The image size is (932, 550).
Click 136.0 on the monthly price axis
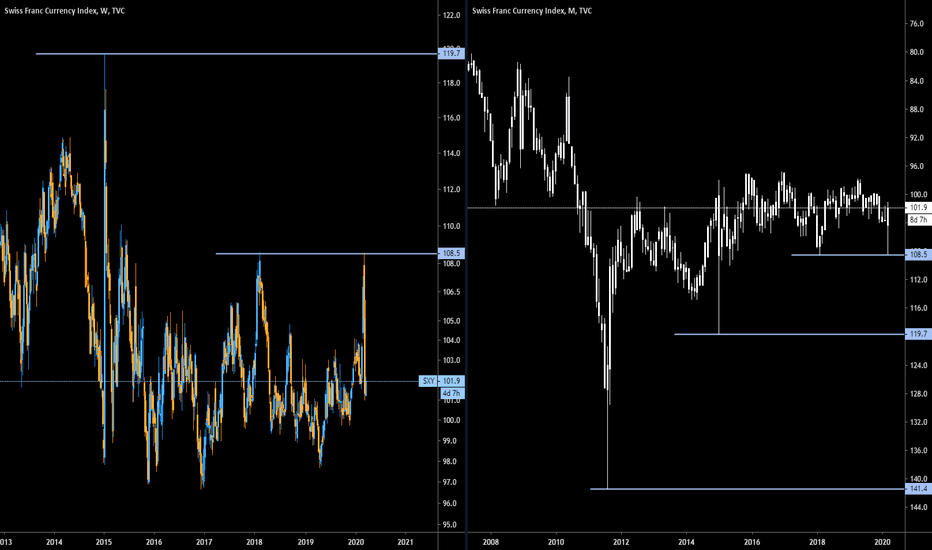click(x=918, y=451)
